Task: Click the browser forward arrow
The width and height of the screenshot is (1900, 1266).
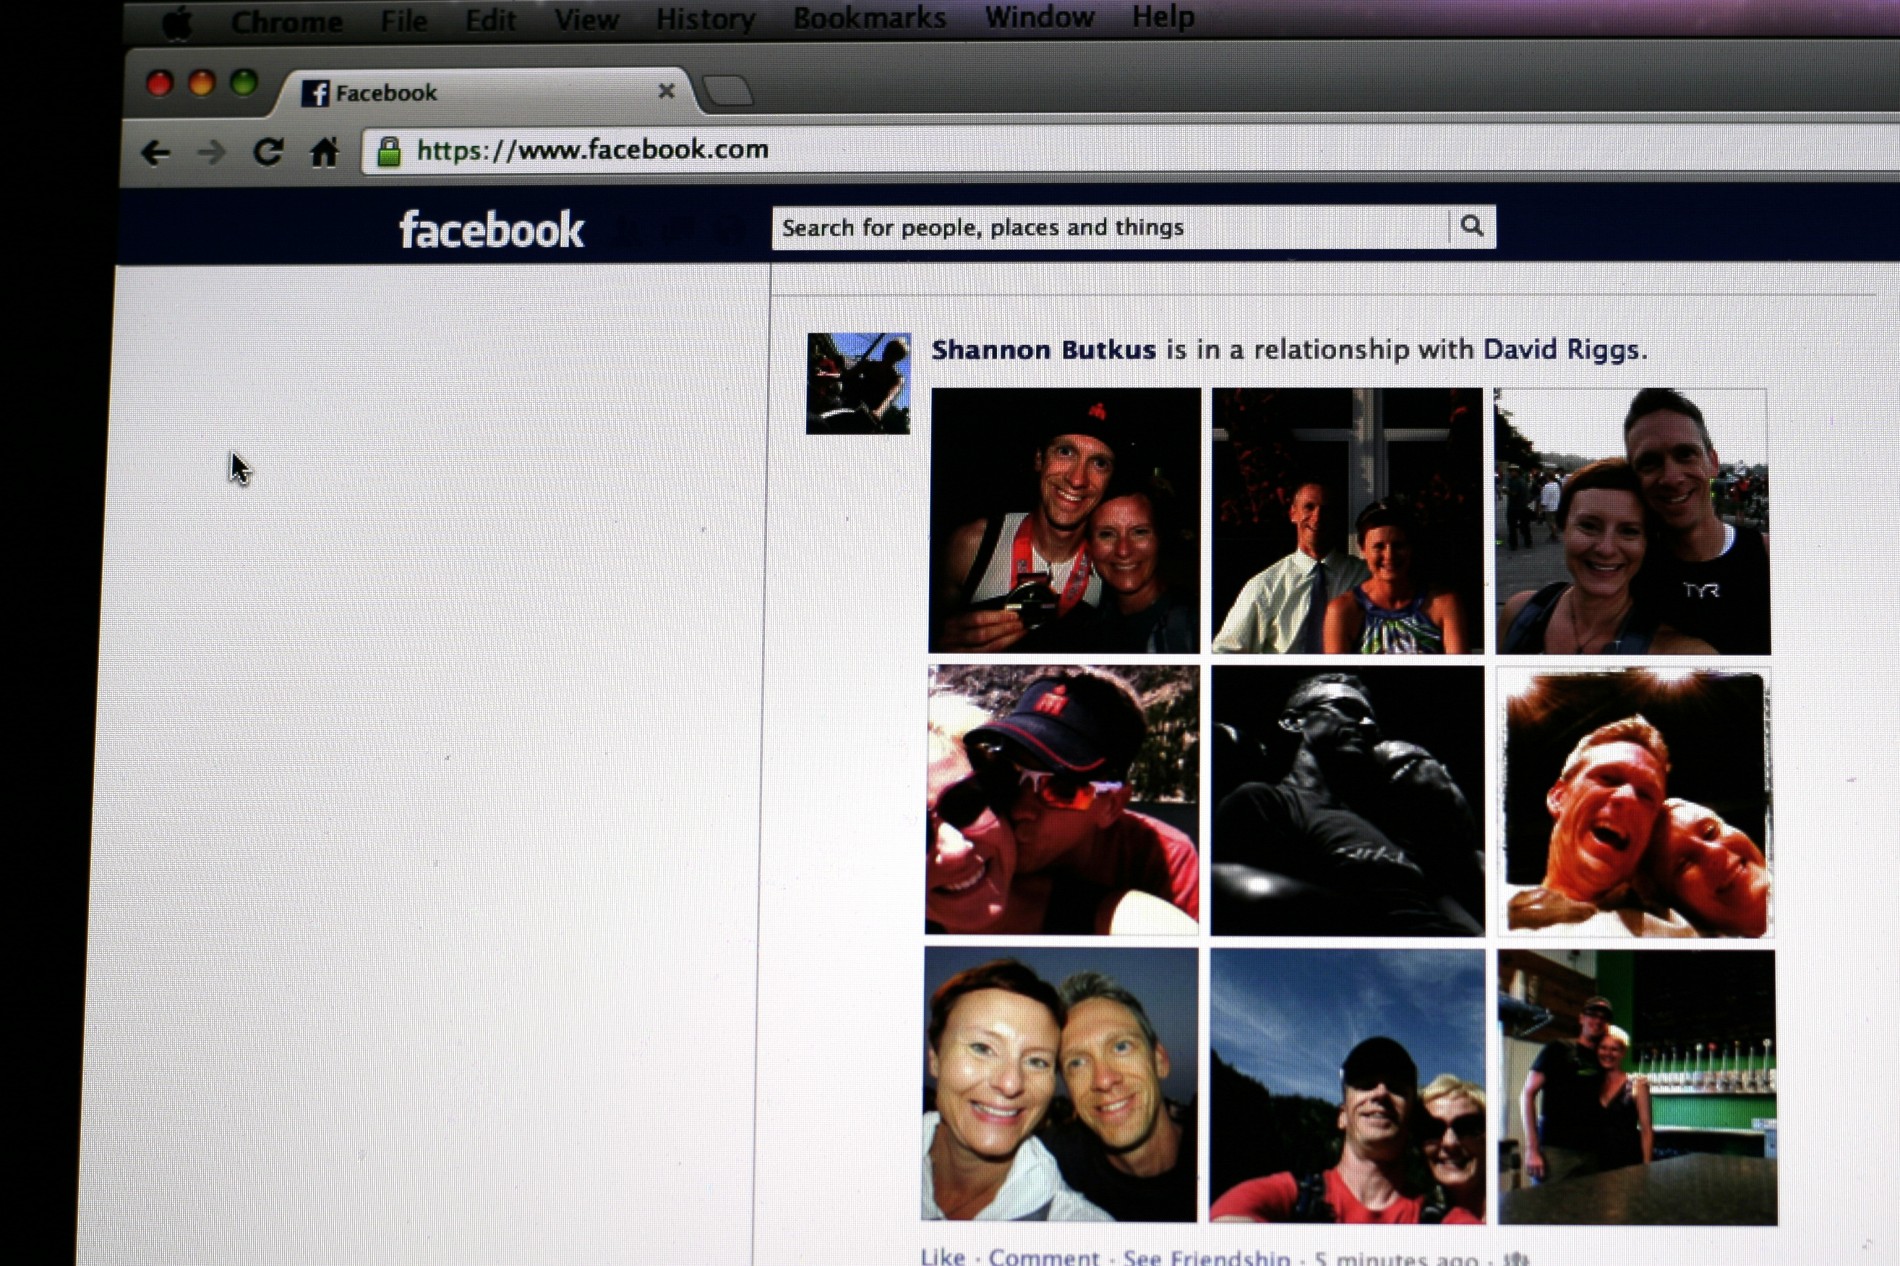Action: pyautogui.click(x=211, y=153)
